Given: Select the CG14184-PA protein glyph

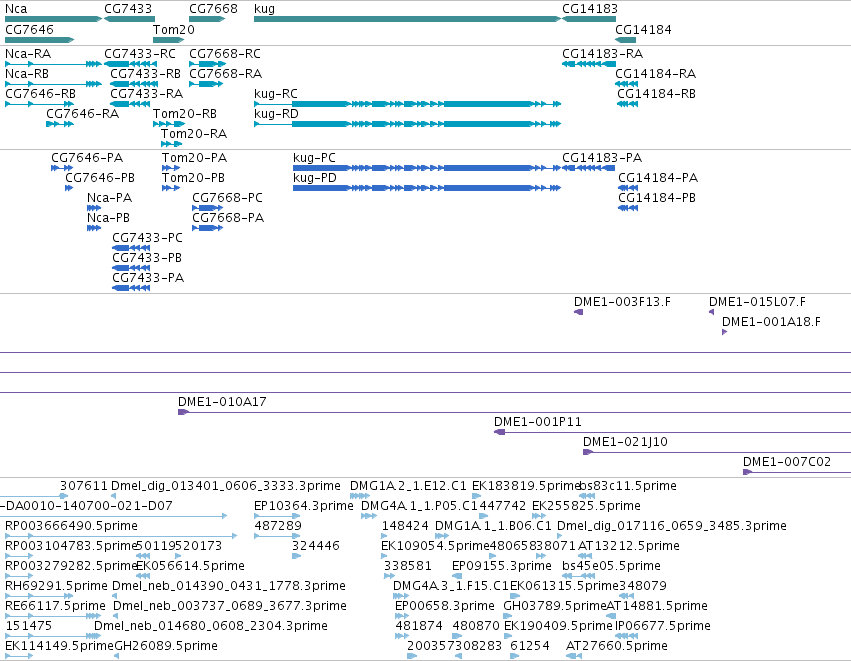Looking at the screenshot, I should (x=628, y=188).
